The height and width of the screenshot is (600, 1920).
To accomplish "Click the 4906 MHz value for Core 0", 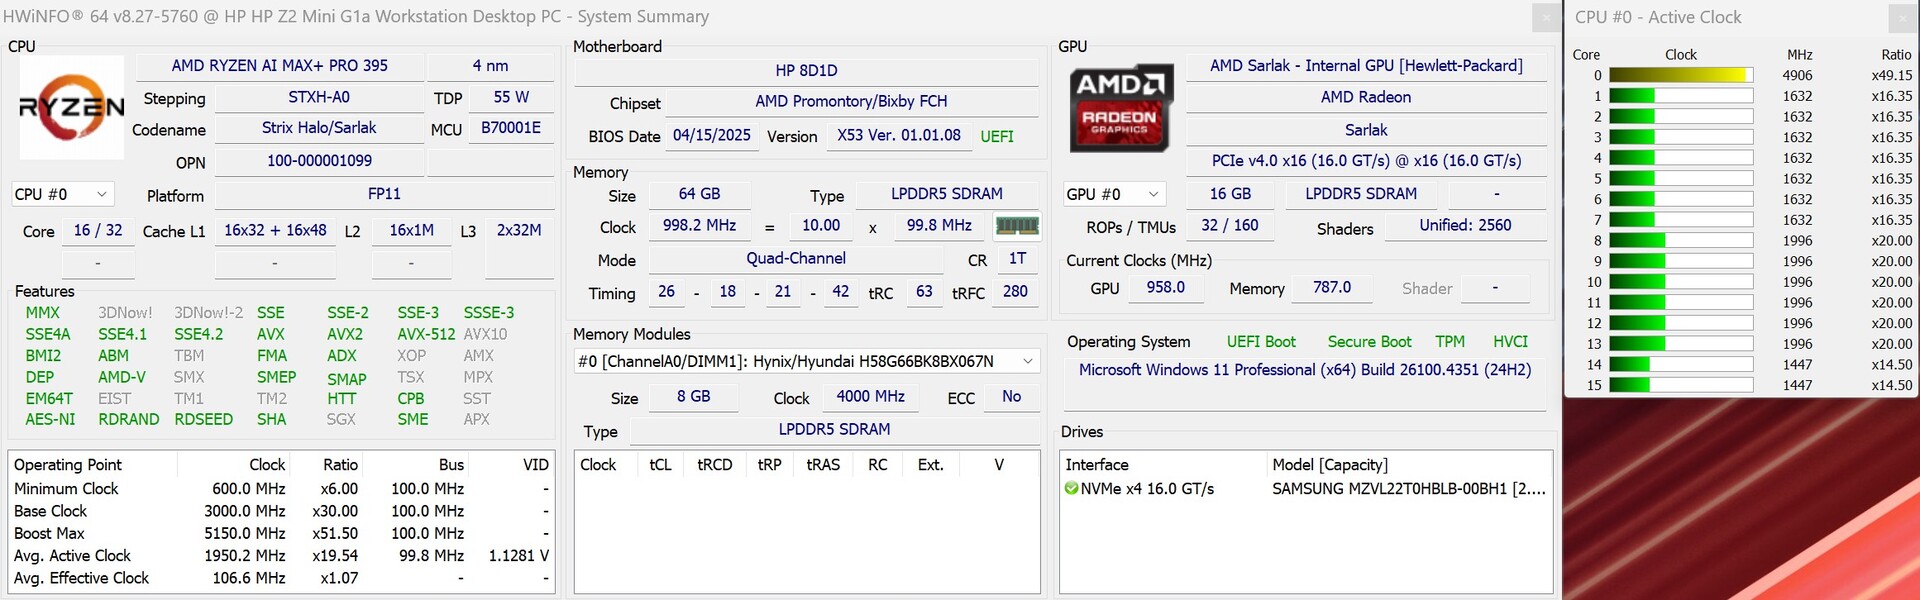I will pos(1797,75).
